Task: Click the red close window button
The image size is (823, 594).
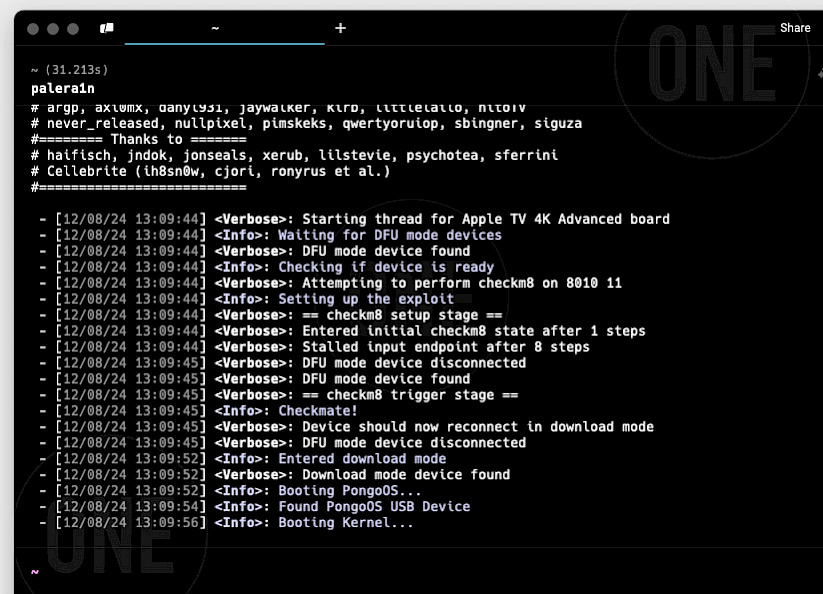Action: point(33,29)
